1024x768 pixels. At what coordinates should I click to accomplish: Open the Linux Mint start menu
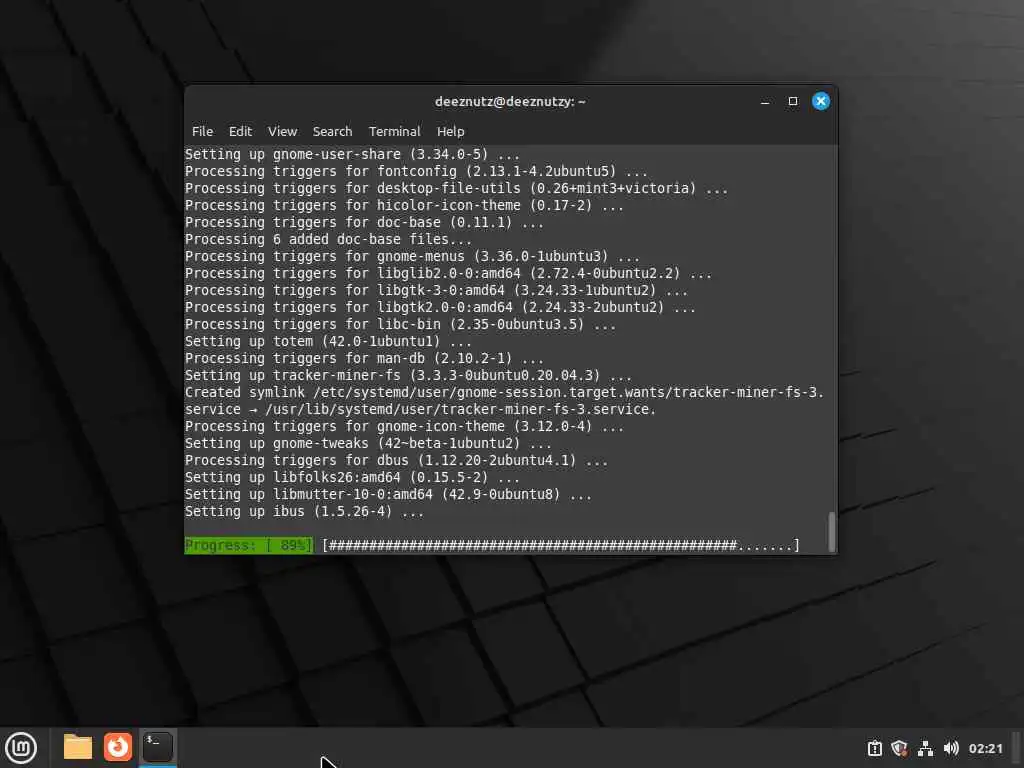click(21, 748)
